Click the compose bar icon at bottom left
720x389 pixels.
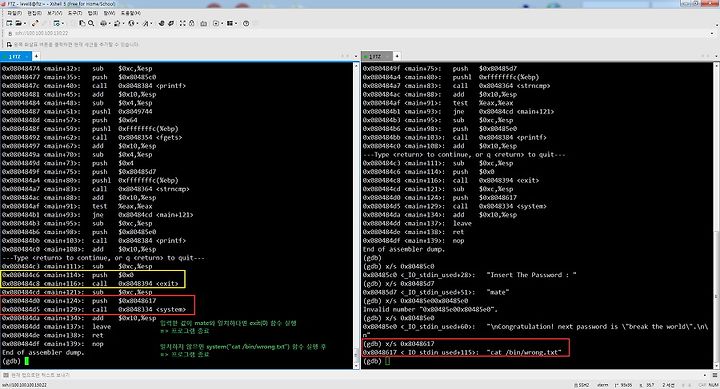click(x=6, y=375)
